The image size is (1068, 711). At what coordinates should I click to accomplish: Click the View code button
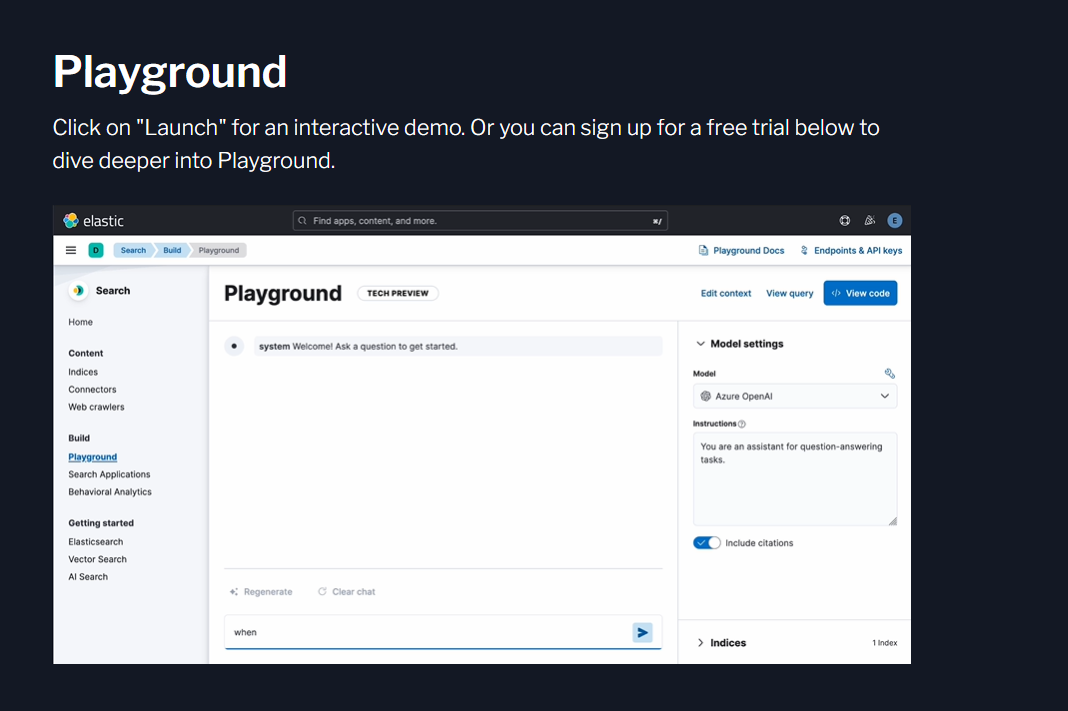pyautogui.click(x=860, y=293)
